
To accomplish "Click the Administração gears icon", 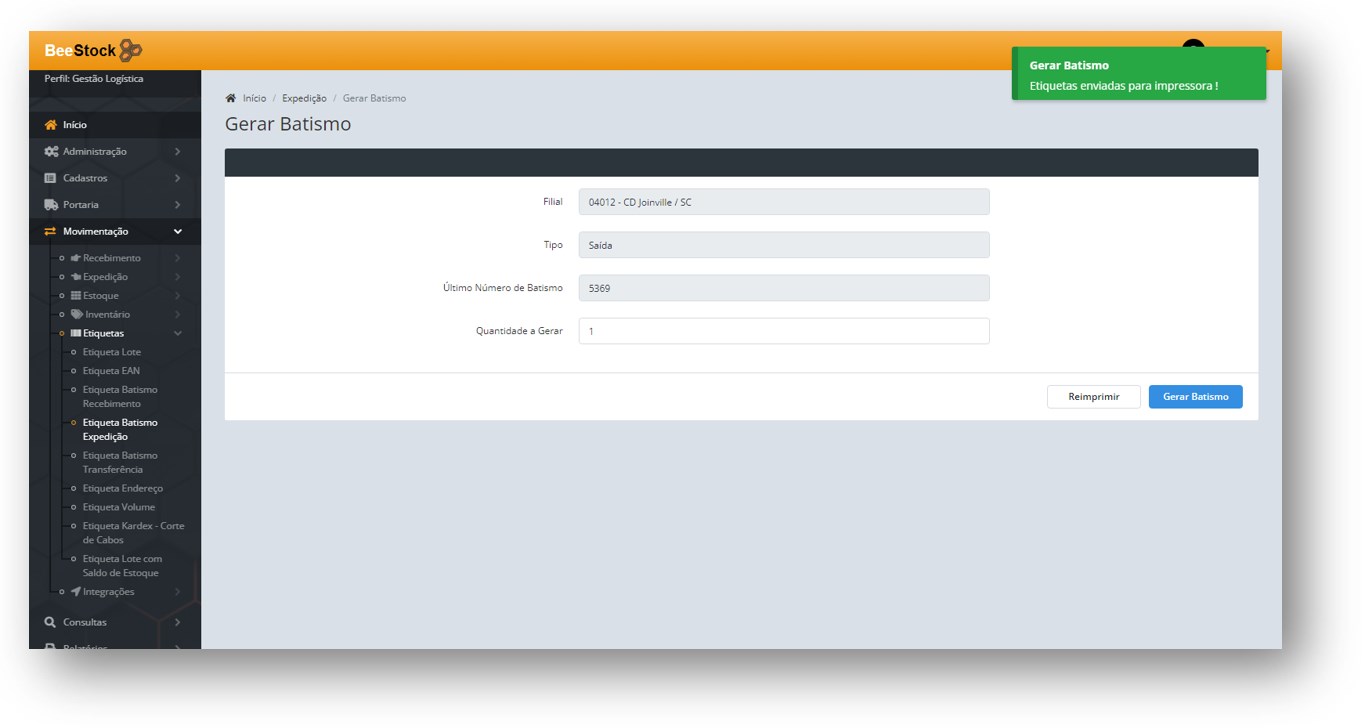I will (x=51, y=152).
